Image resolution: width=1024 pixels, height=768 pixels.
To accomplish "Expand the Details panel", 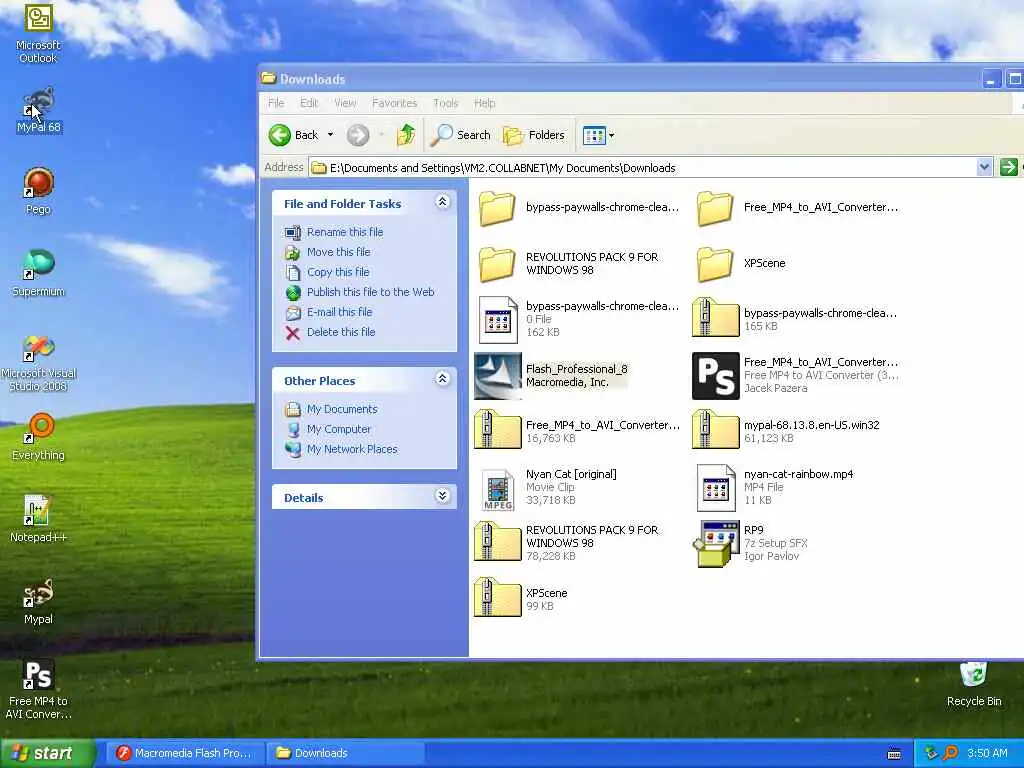I will point(442,496).
